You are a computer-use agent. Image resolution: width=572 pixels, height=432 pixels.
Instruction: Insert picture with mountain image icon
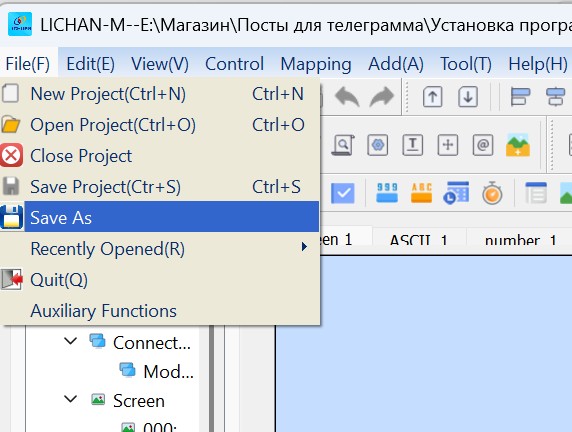[518, 145]
